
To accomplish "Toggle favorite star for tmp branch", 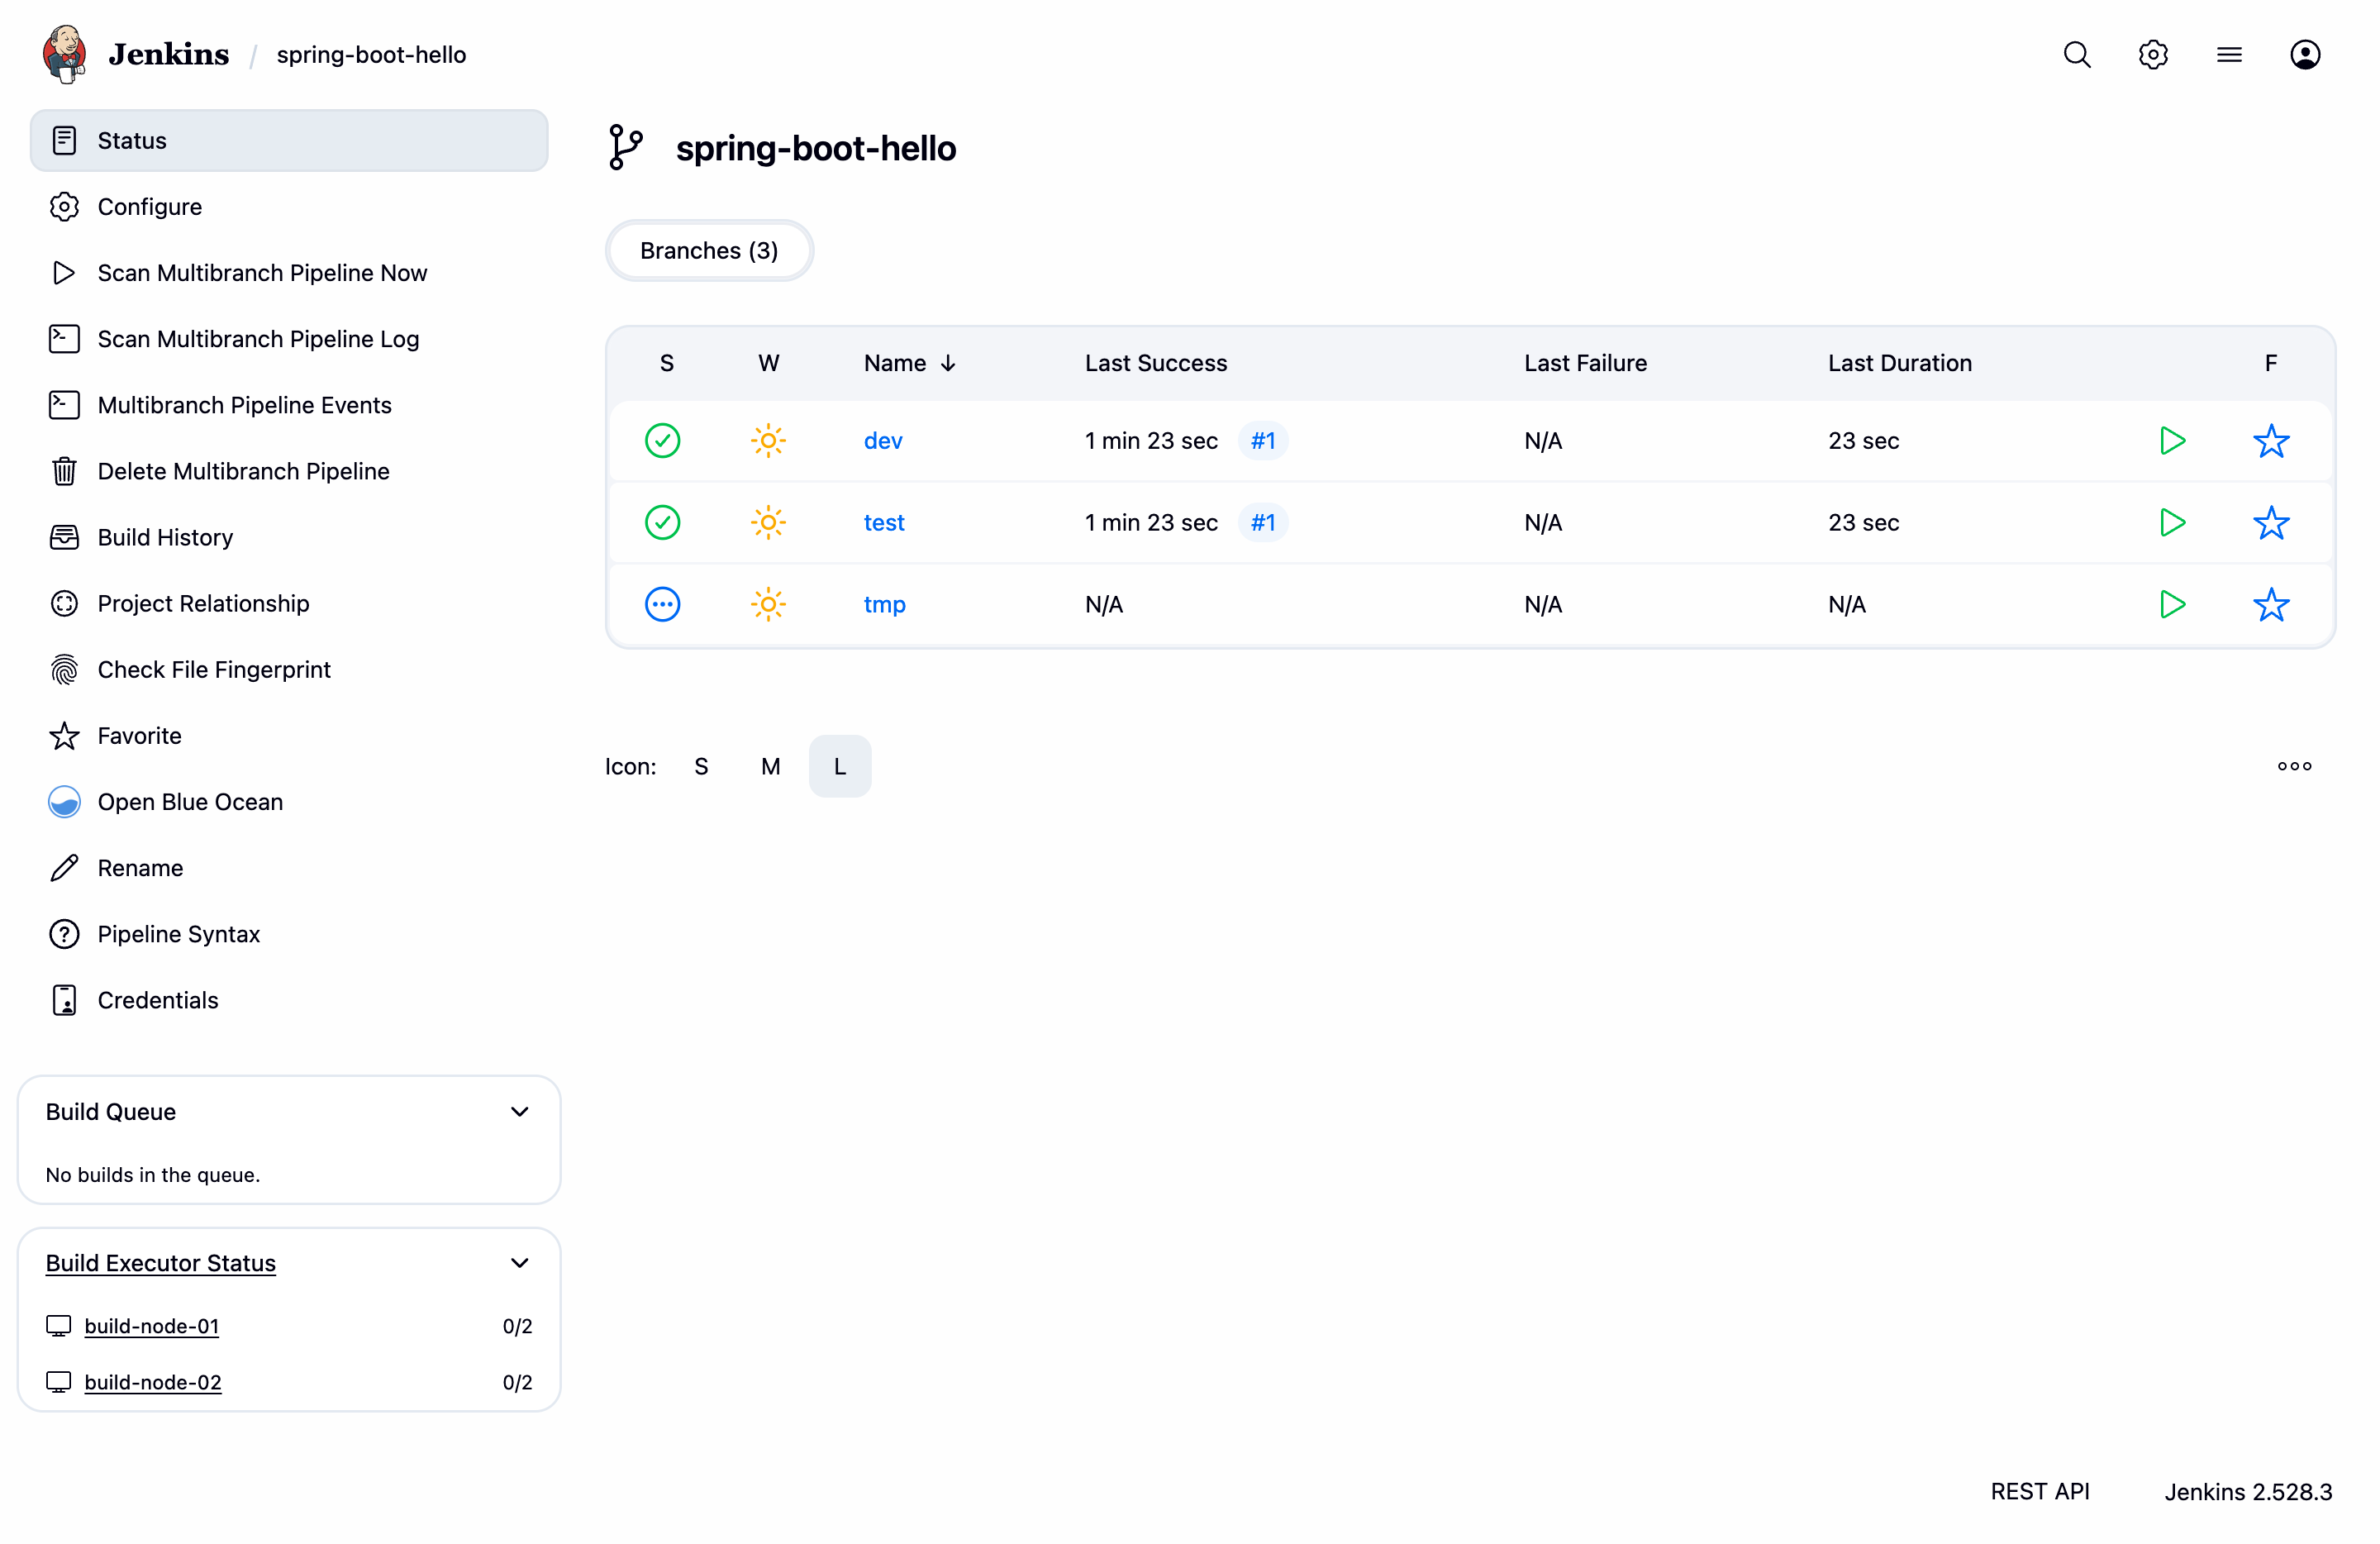I will tap(2270, 604).
